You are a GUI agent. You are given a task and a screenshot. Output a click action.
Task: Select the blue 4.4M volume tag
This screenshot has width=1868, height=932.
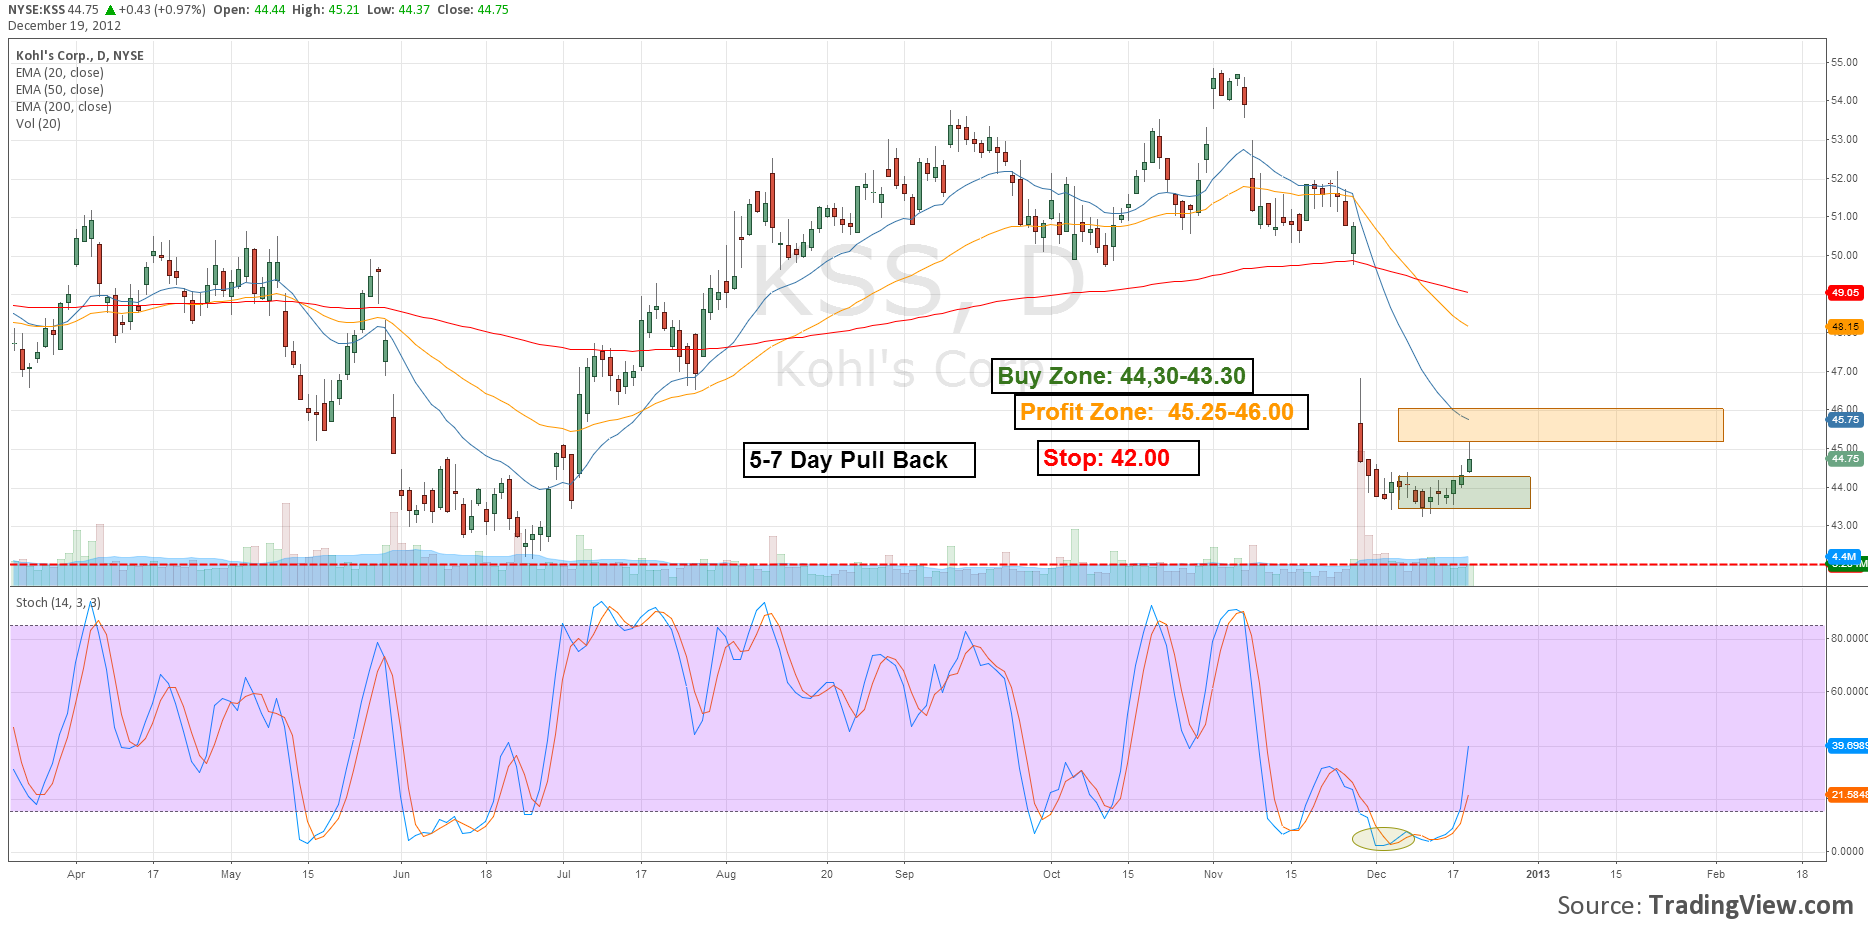pyautogui.click(x=1844, y=556)
